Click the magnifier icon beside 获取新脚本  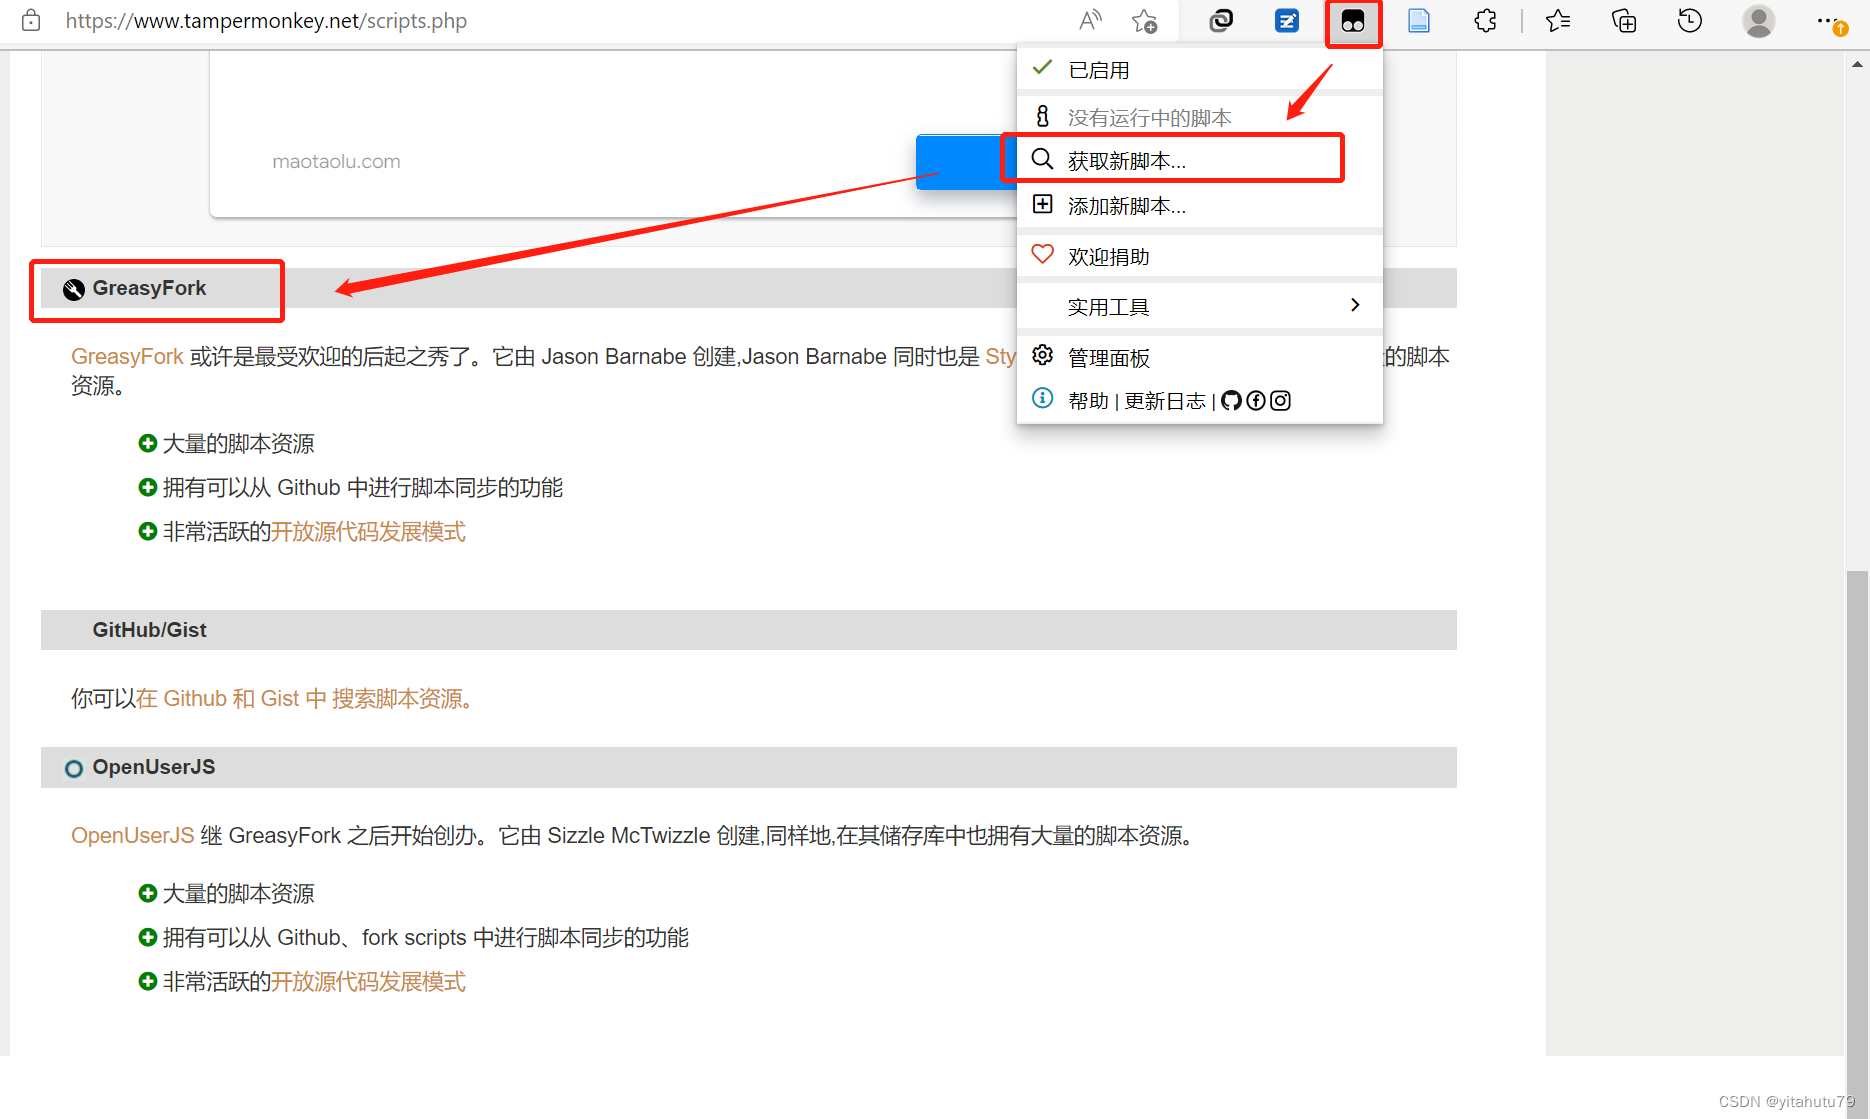tap(1042, 159)
